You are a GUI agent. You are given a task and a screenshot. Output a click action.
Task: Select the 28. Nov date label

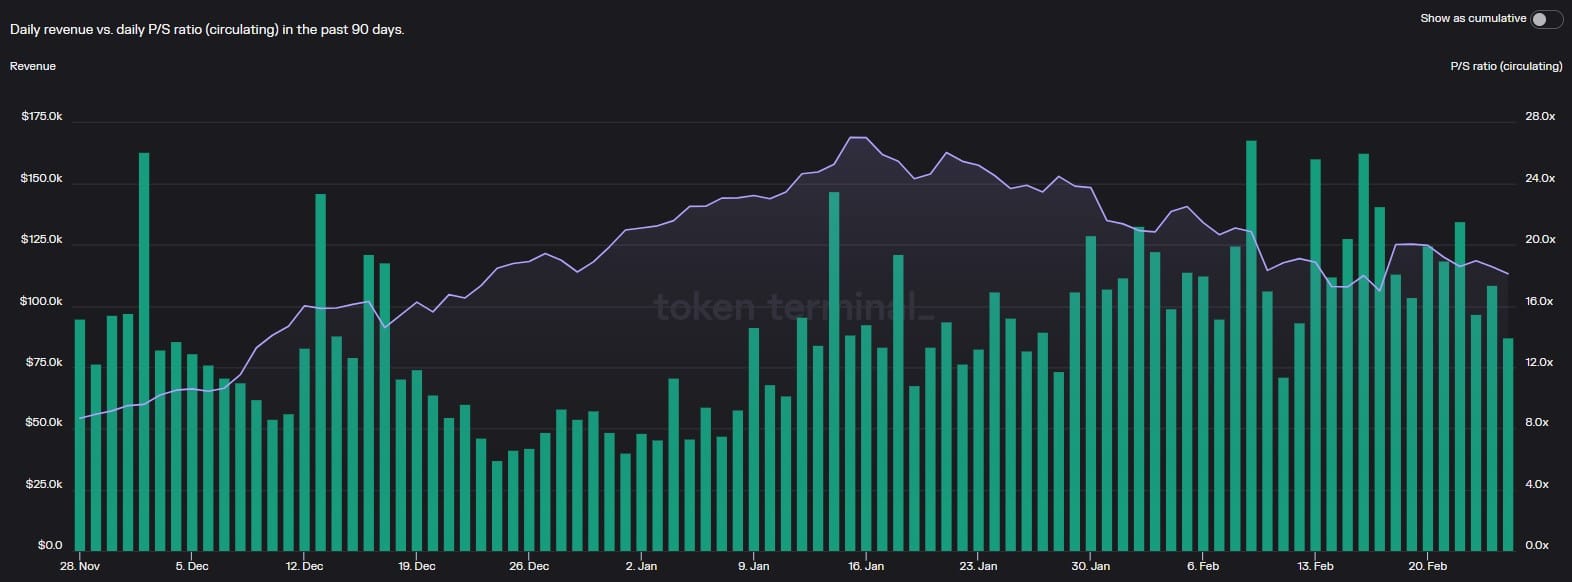81,566
